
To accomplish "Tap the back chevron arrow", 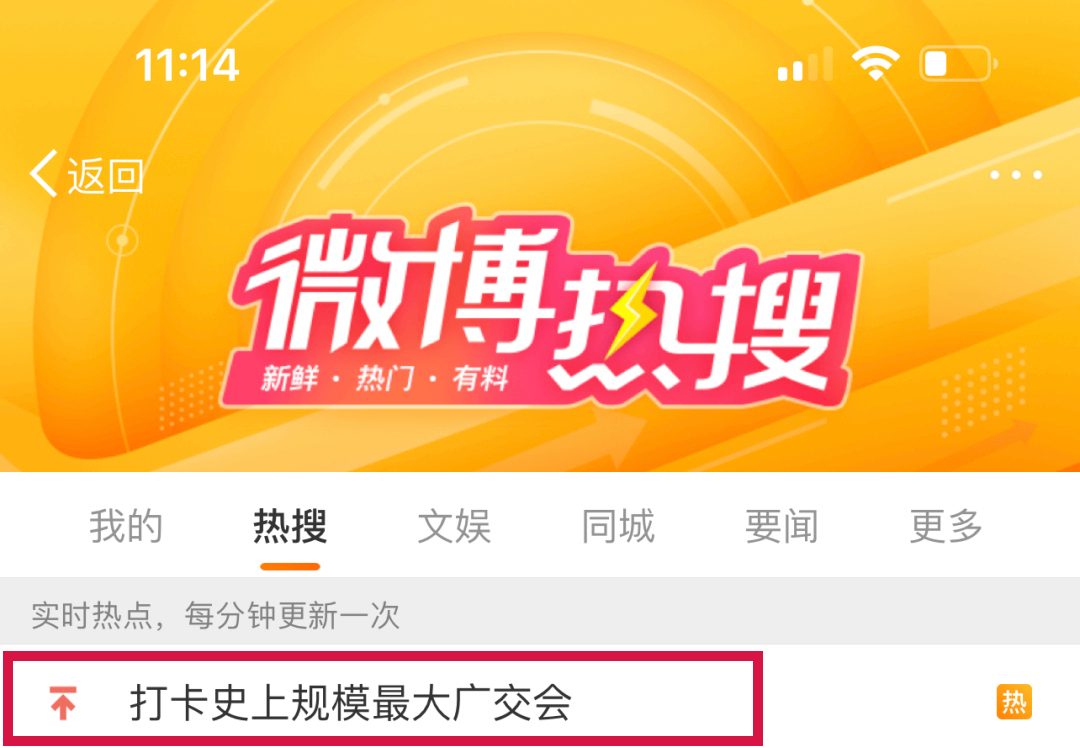I will tap(43, 174).
